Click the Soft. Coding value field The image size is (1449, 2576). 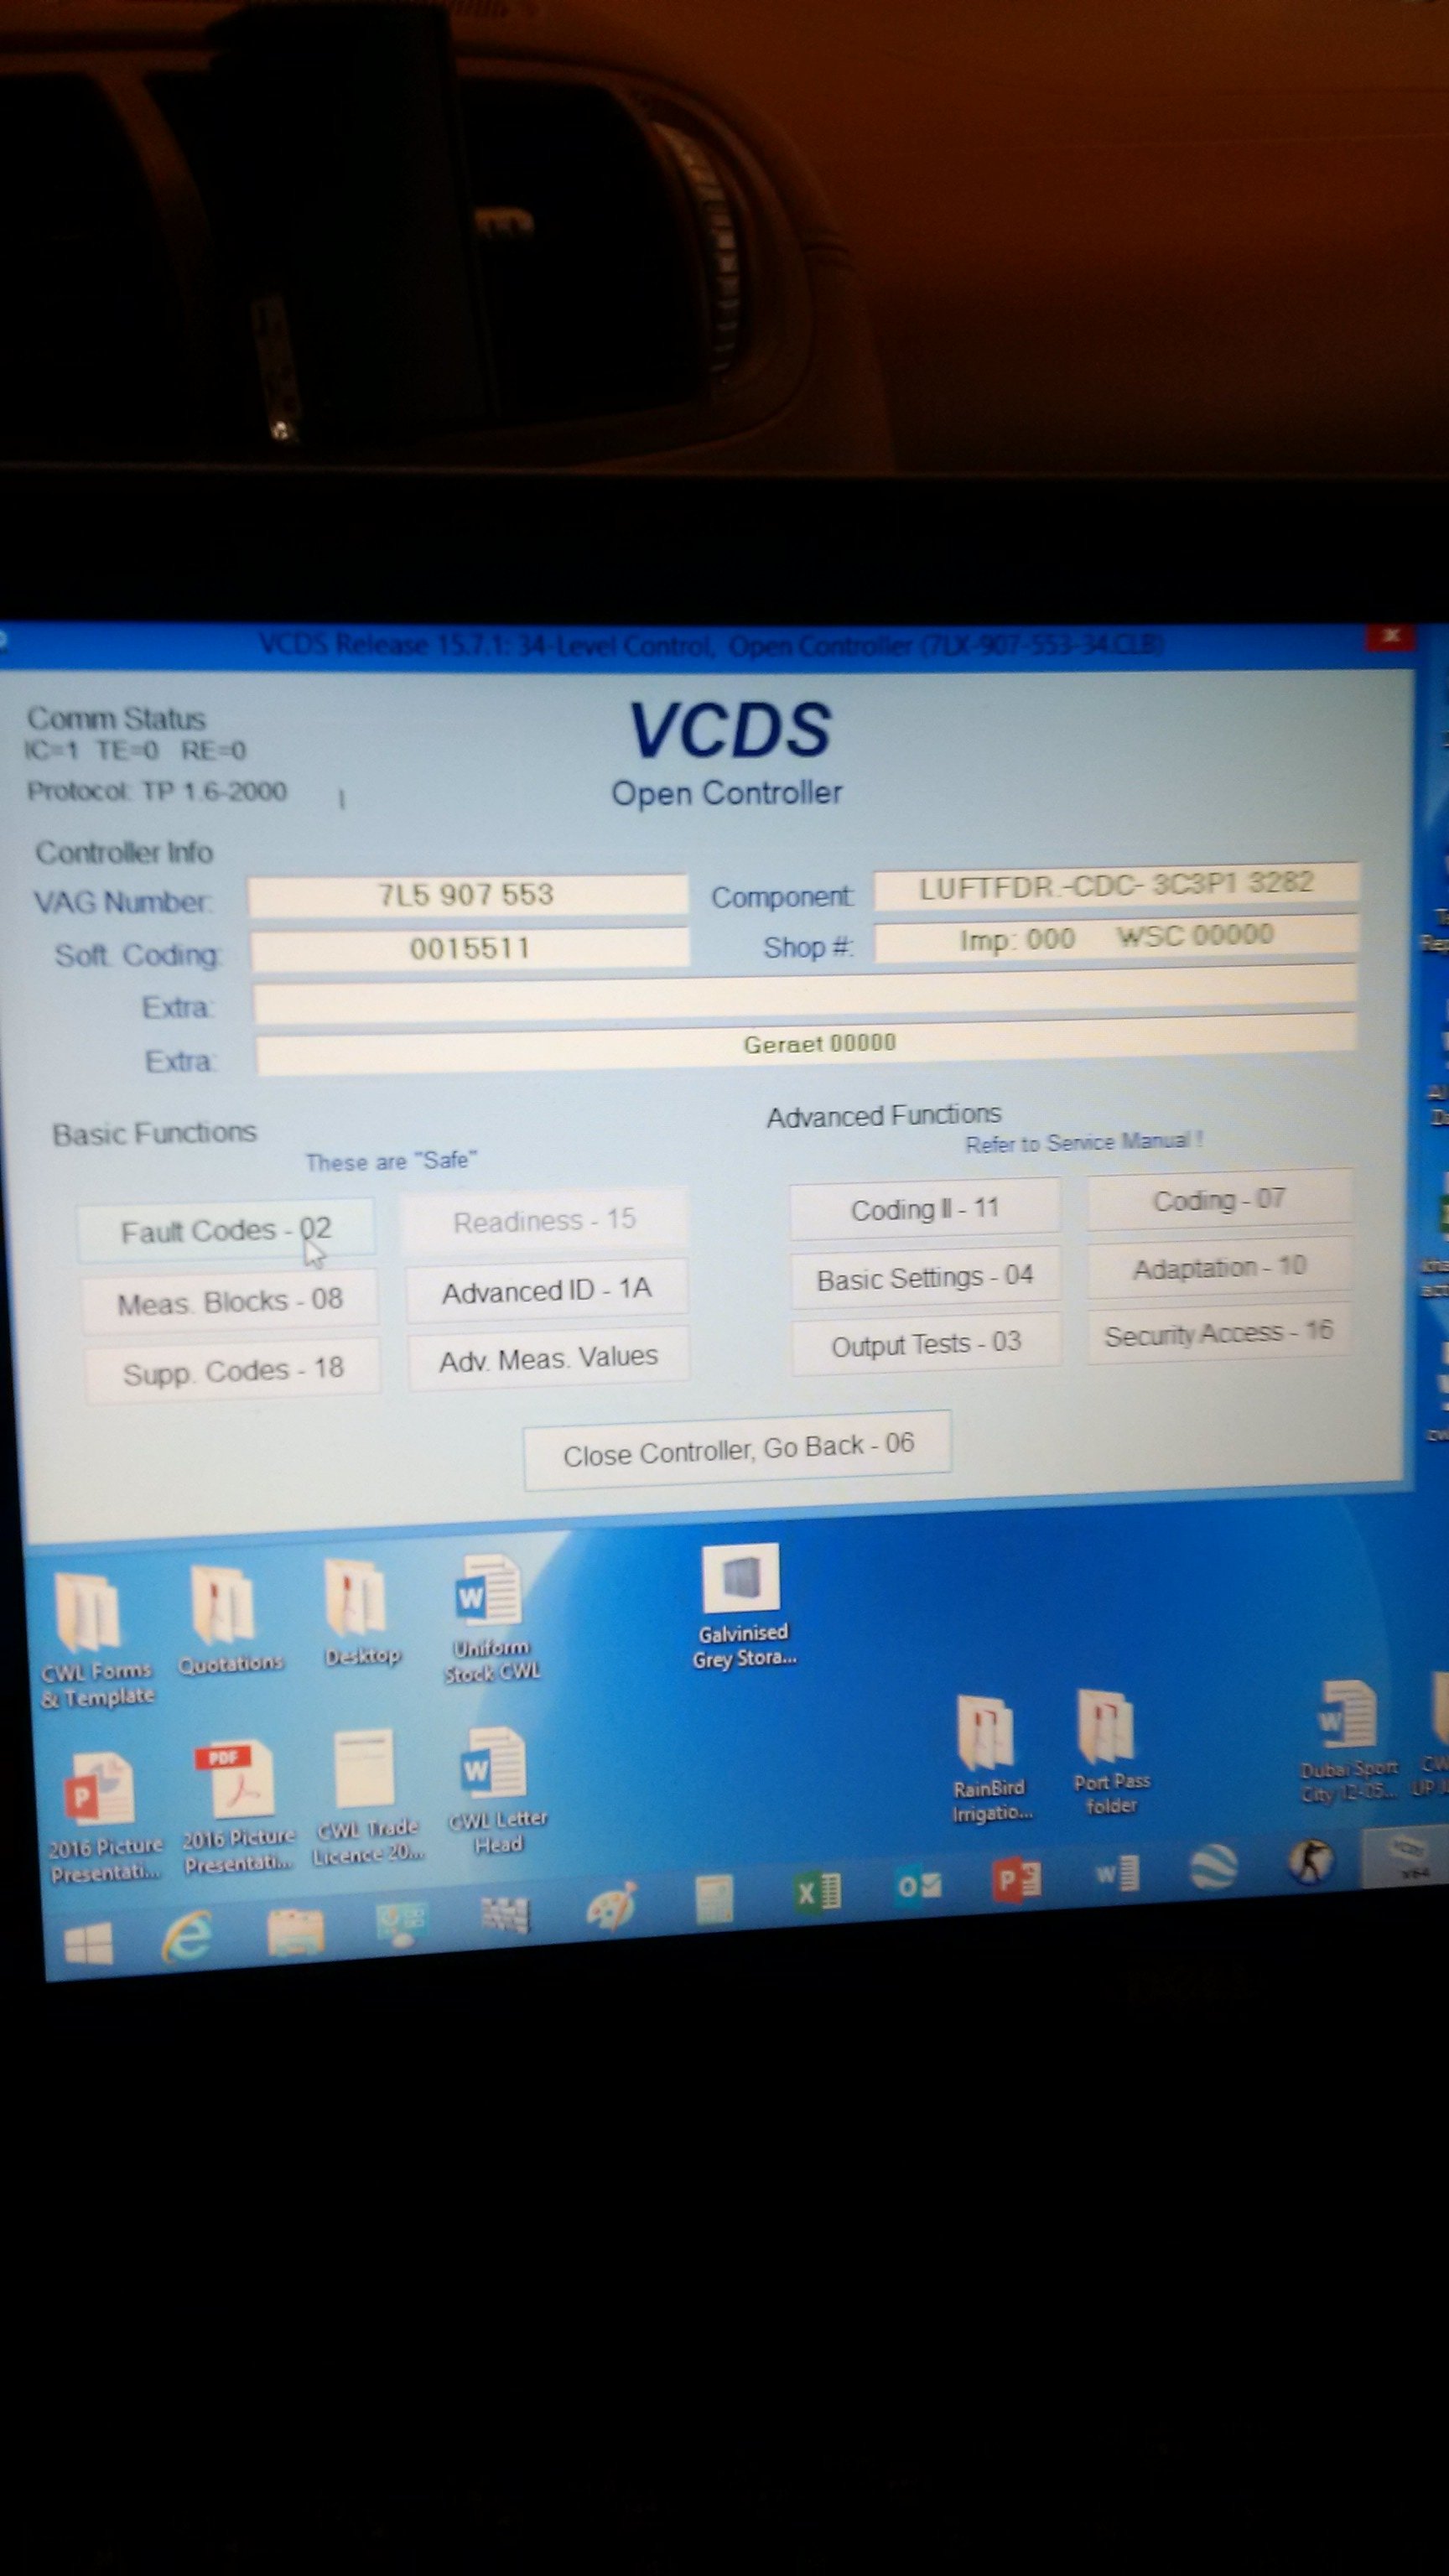[x=469, y=948]
